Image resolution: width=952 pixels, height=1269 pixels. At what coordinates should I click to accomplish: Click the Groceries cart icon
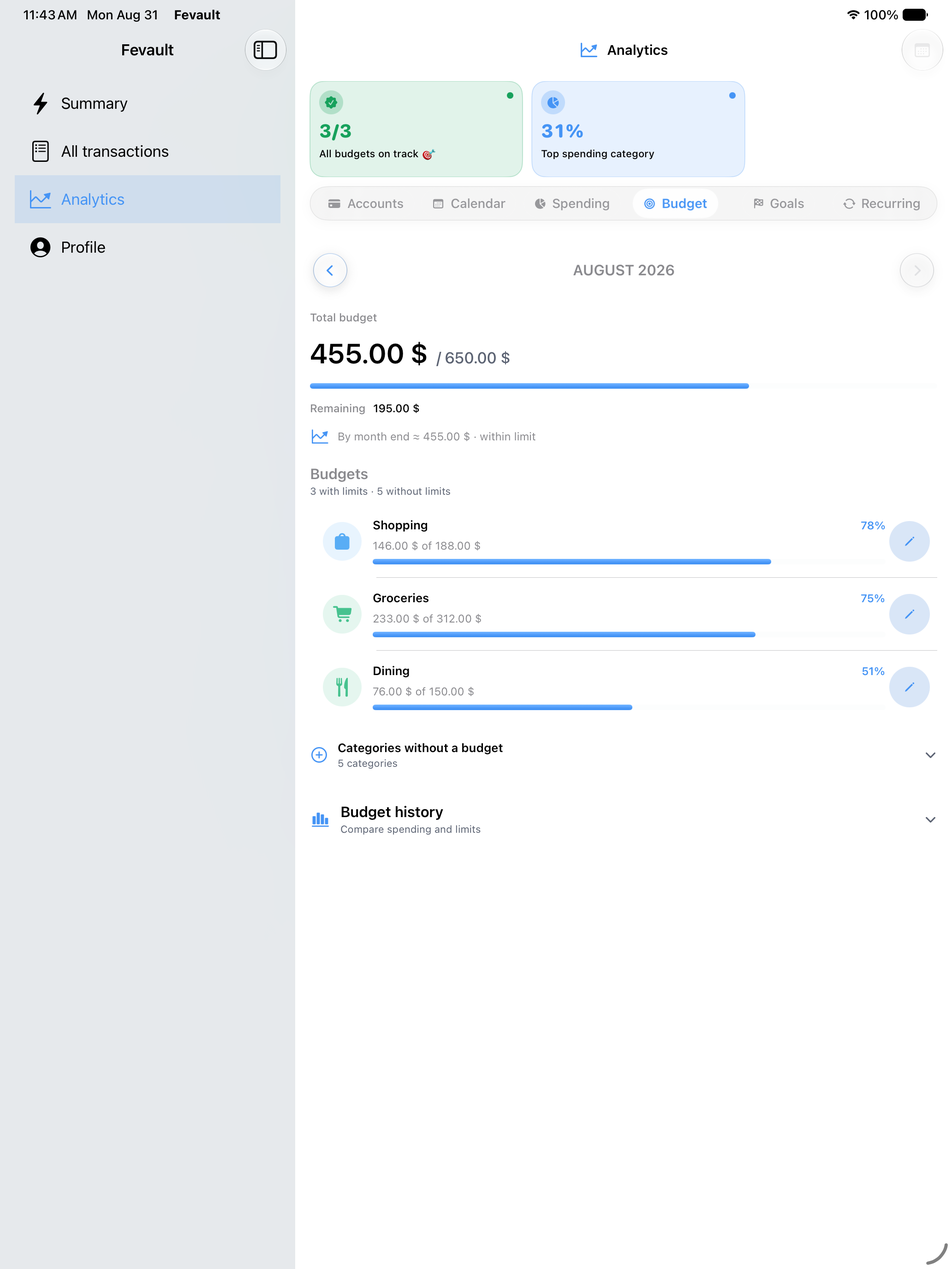[x=342, y=615]
